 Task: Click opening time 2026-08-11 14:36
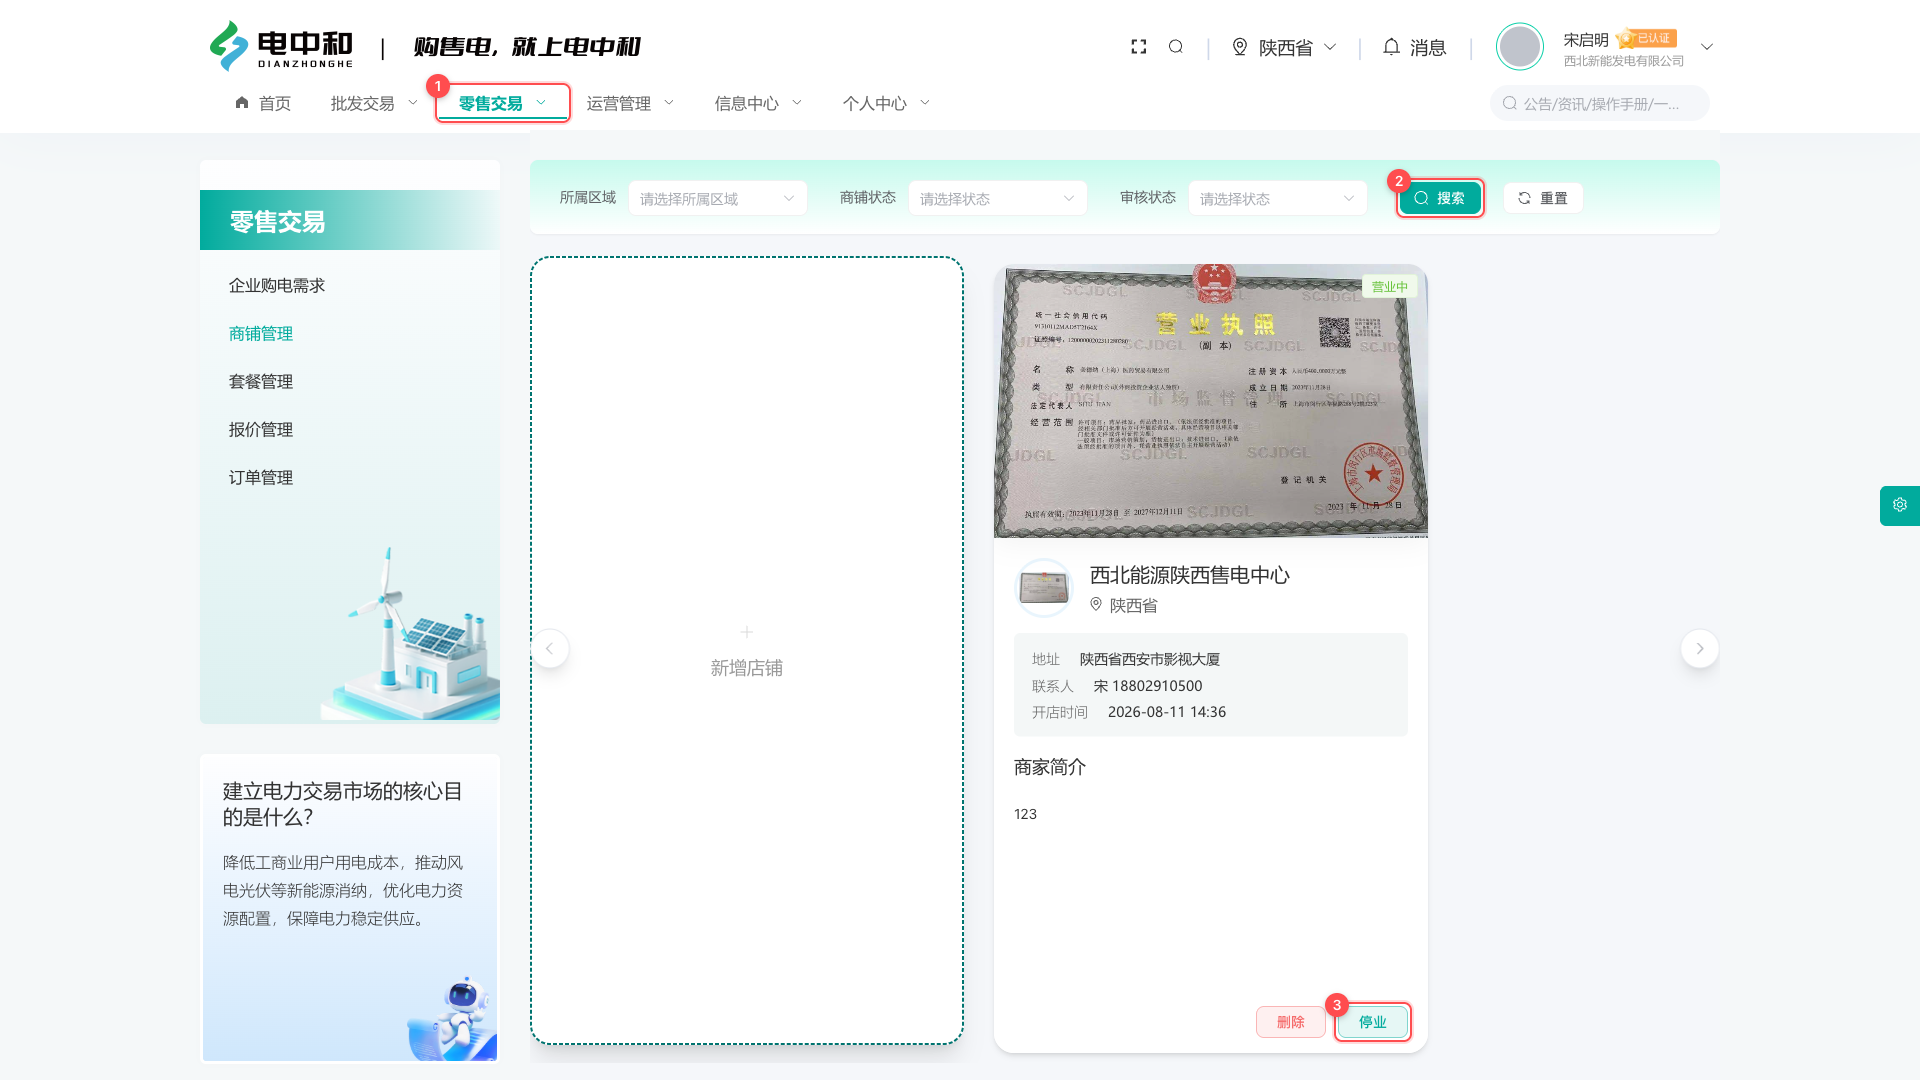click(x=1167, y=712)
